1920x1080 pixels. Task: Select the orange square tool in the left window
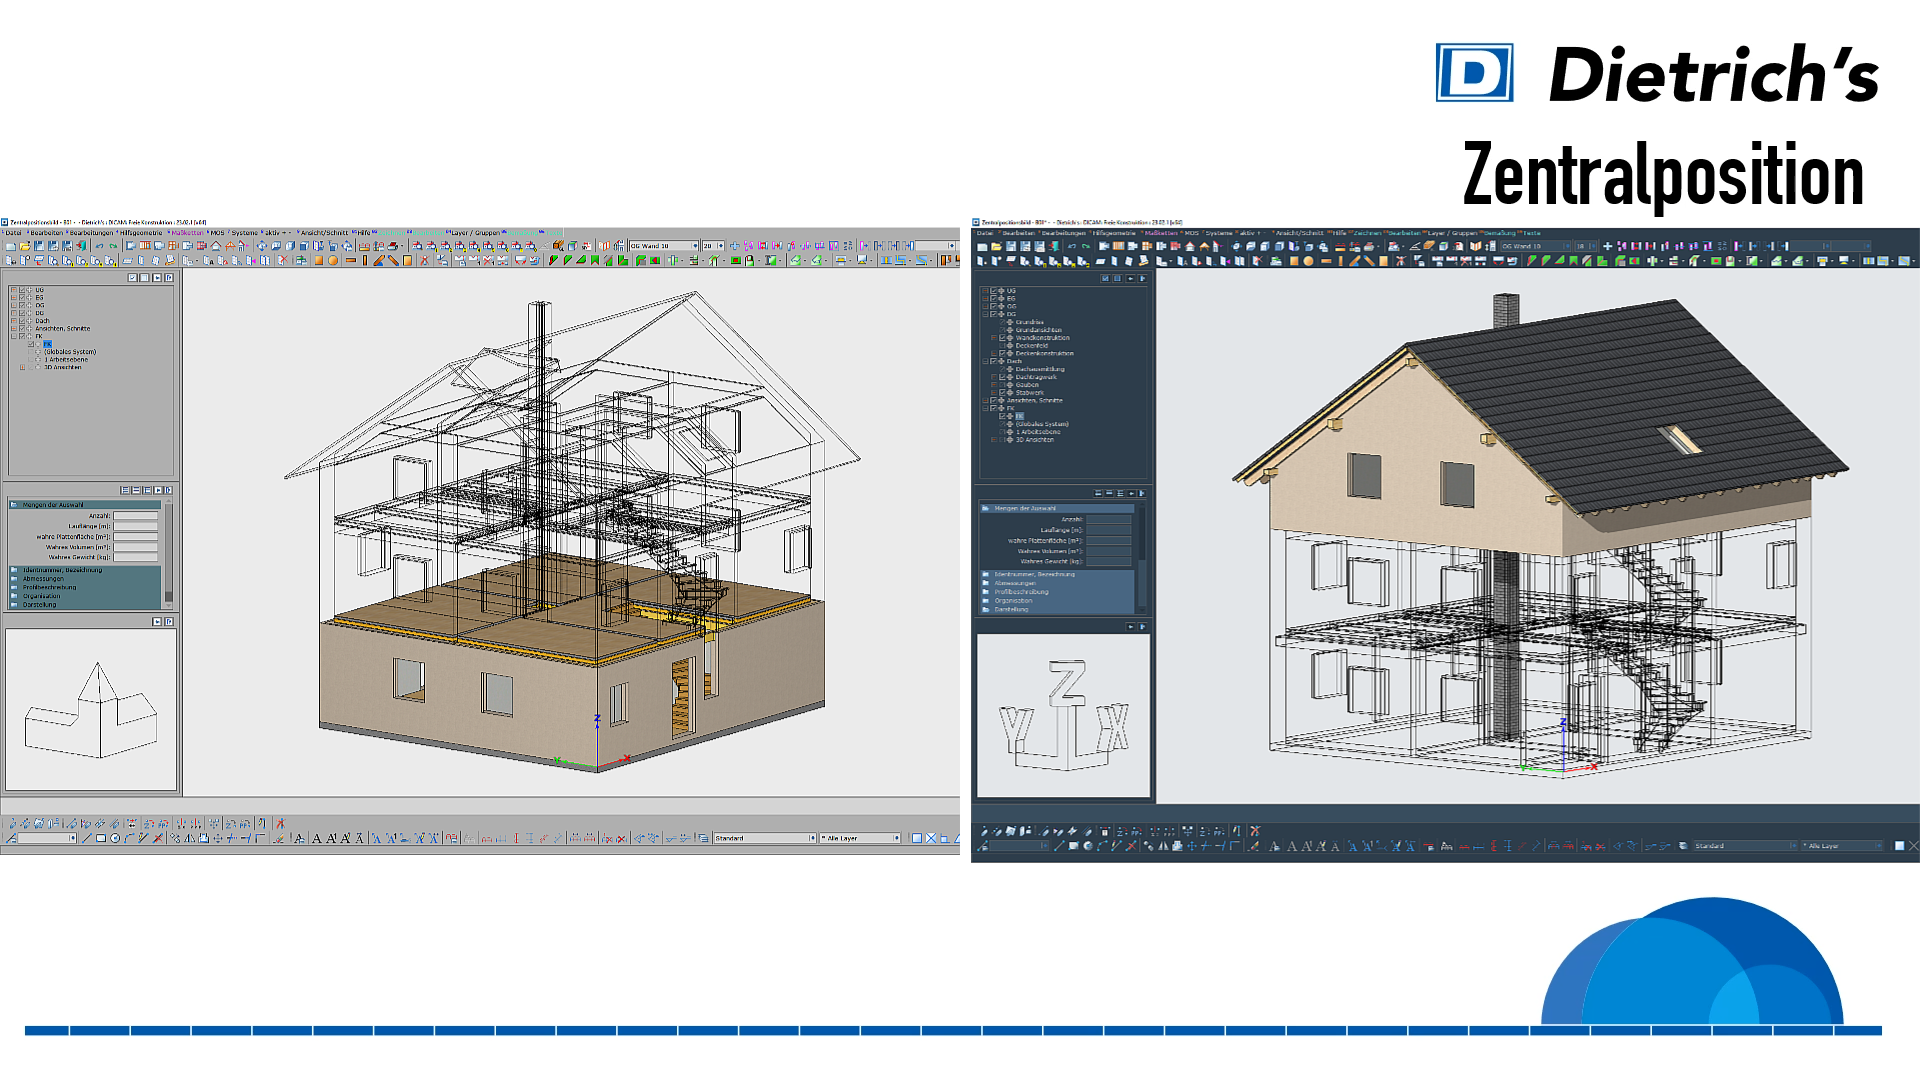click(319, 260)
